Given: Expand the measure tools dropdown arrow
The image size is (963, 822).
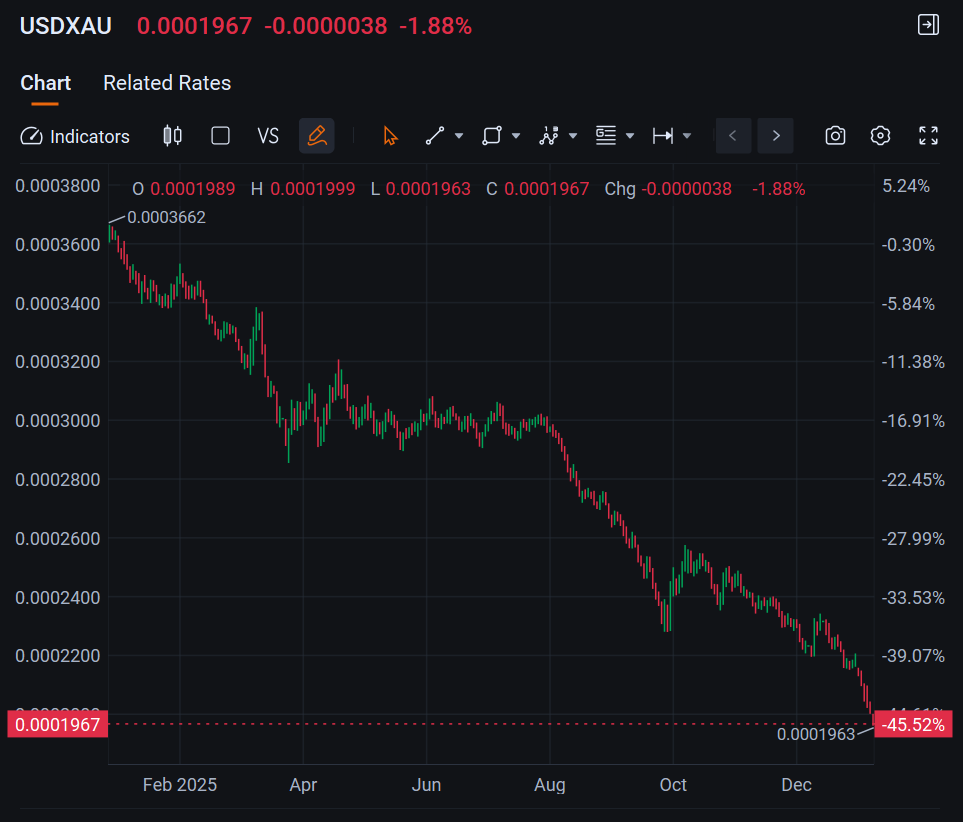Looking at the screenshot, I should (x=687, y=136).
